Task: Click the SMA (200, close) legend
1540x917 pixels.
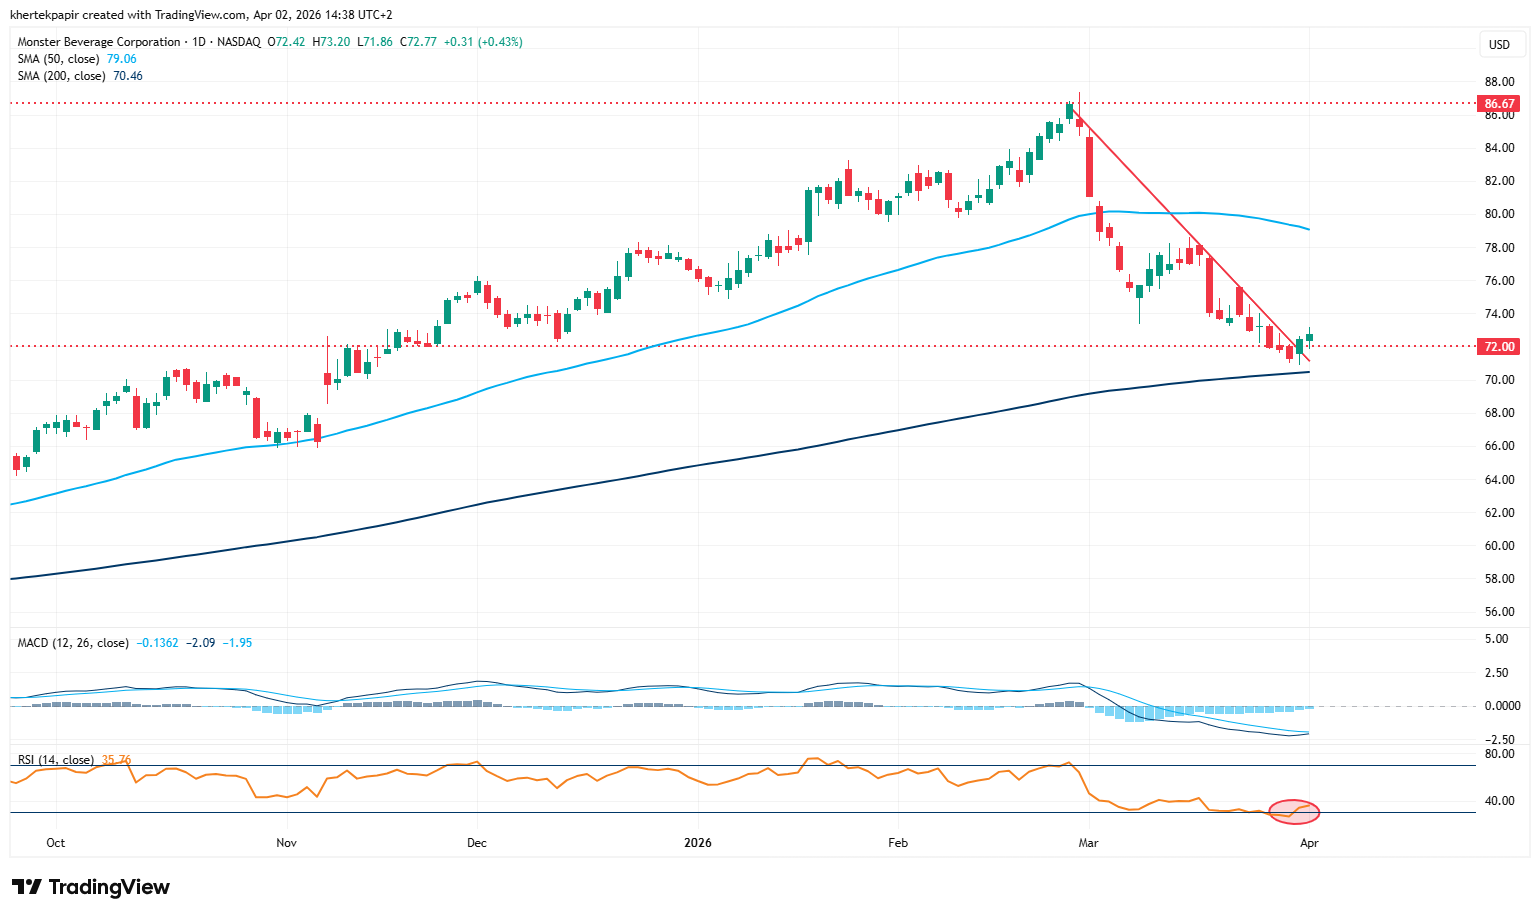Action: point(61,76)
